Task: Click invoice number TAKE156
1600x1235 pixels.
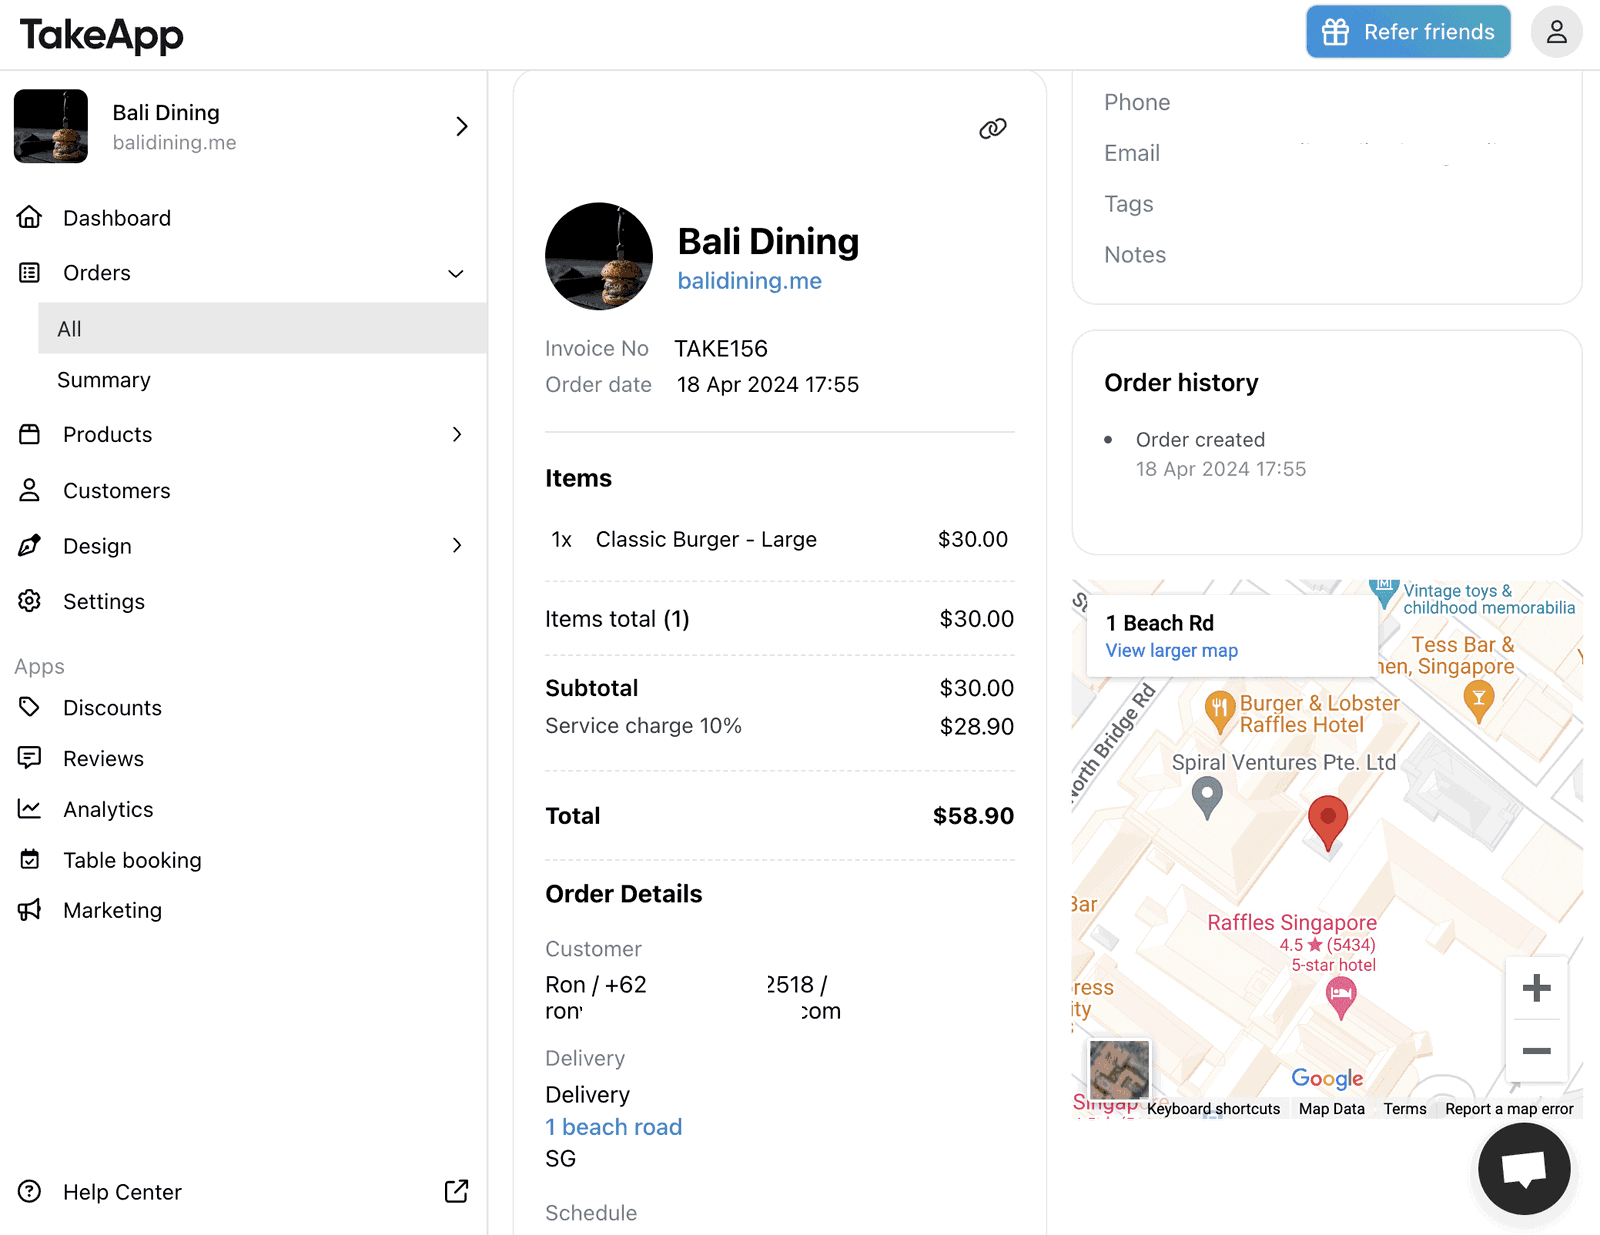Action: pyautogui.click(x=721, y=349)
